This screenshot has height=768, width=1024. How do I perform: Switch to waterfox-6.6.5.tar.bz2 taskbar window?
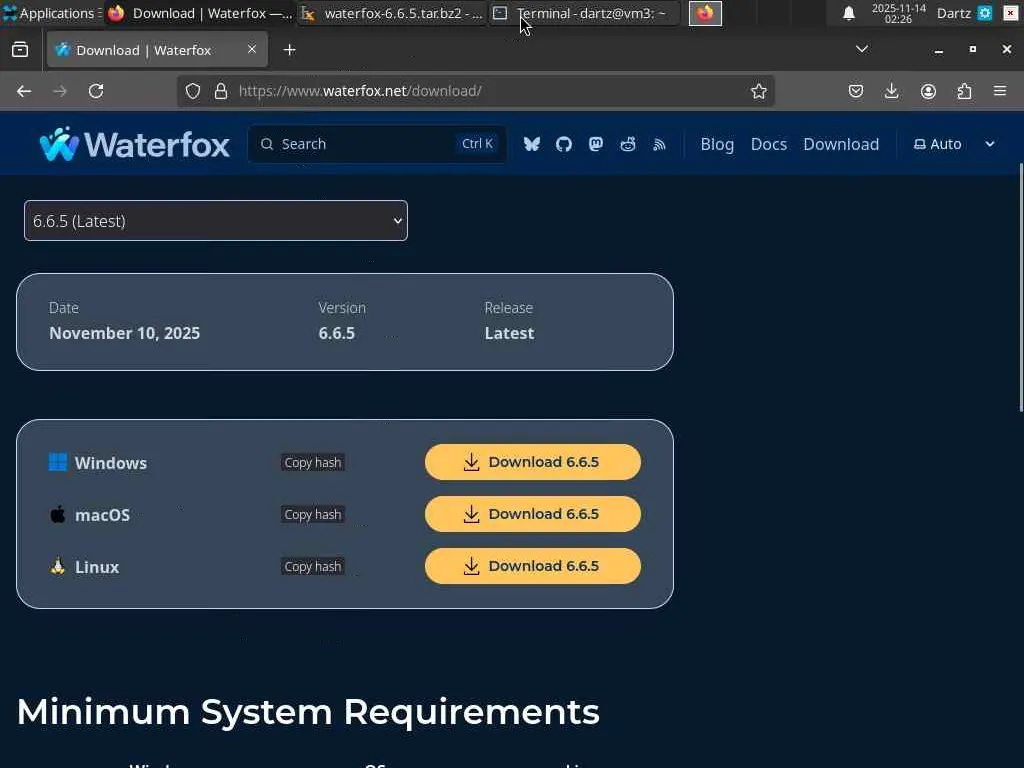[x=393, y=13]
